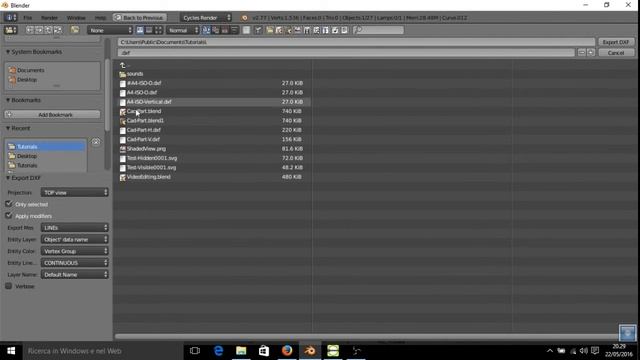Open the Projection TOP view dropdown
The height and width of the screenshot is (360, 640).
coord(74,192)
